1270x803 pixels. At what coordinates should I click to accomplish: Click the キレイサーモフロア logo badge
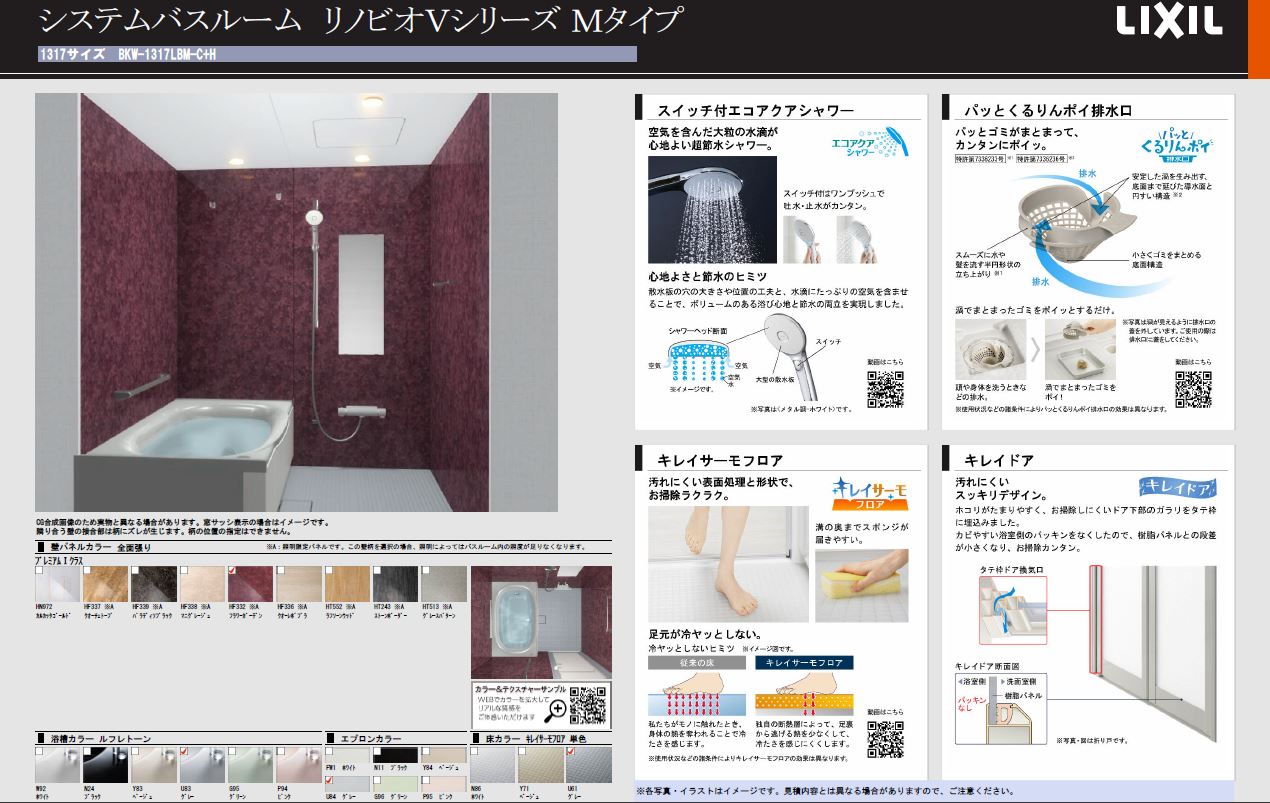(x=870, y=493)
